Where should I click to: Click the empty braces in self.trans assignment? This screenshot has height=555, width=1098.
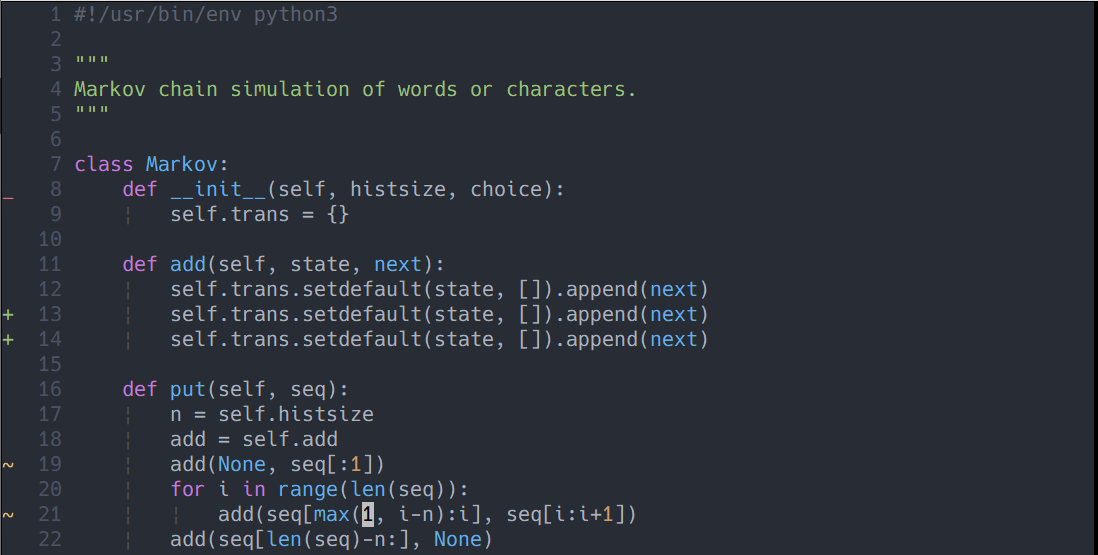coord(338,214)
